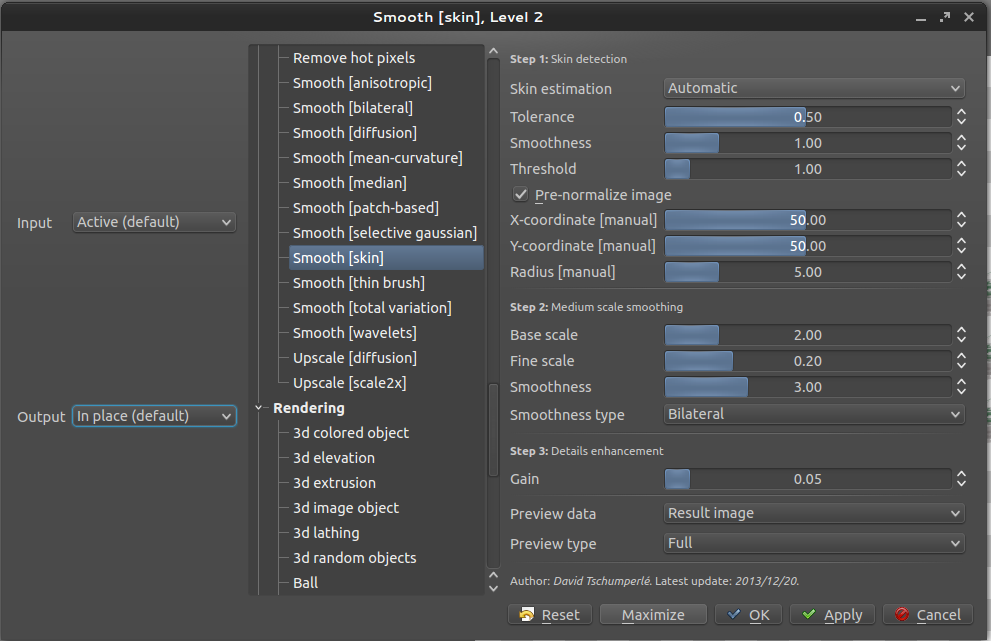Apply the skin smoothing filter
This screenshot has height=641, width=991.
pyautogui.click(x=832, y=615)
